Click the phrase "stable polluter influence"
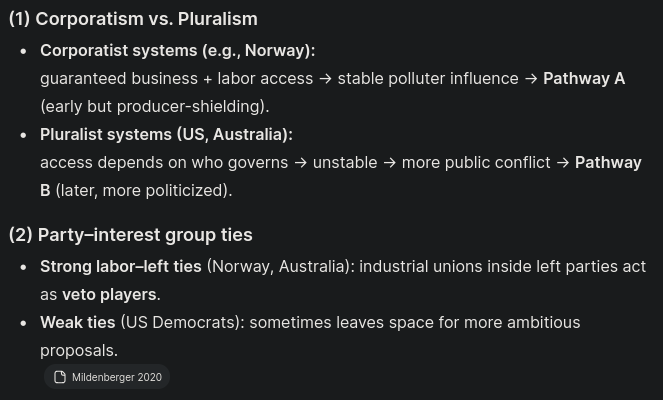This screenshot has height=400, width=663. click(x=428, y=78)
